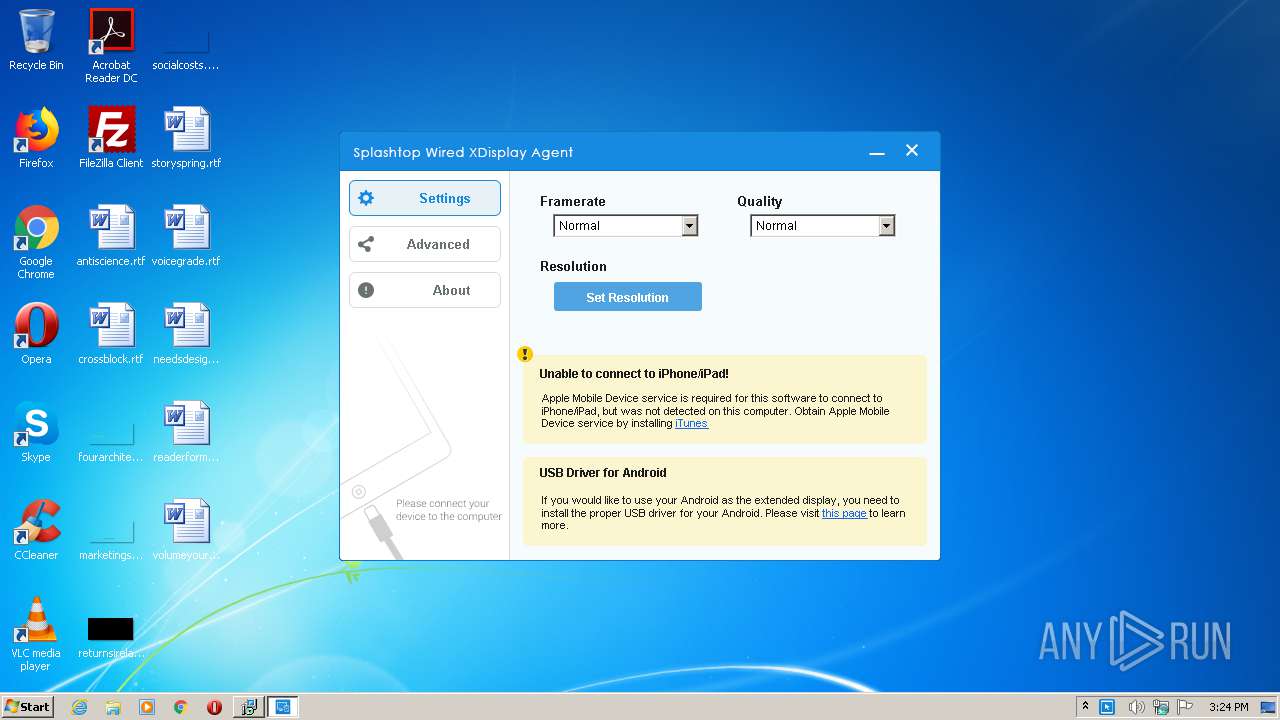Select the VLC media player shortcut

coord(36,634)
